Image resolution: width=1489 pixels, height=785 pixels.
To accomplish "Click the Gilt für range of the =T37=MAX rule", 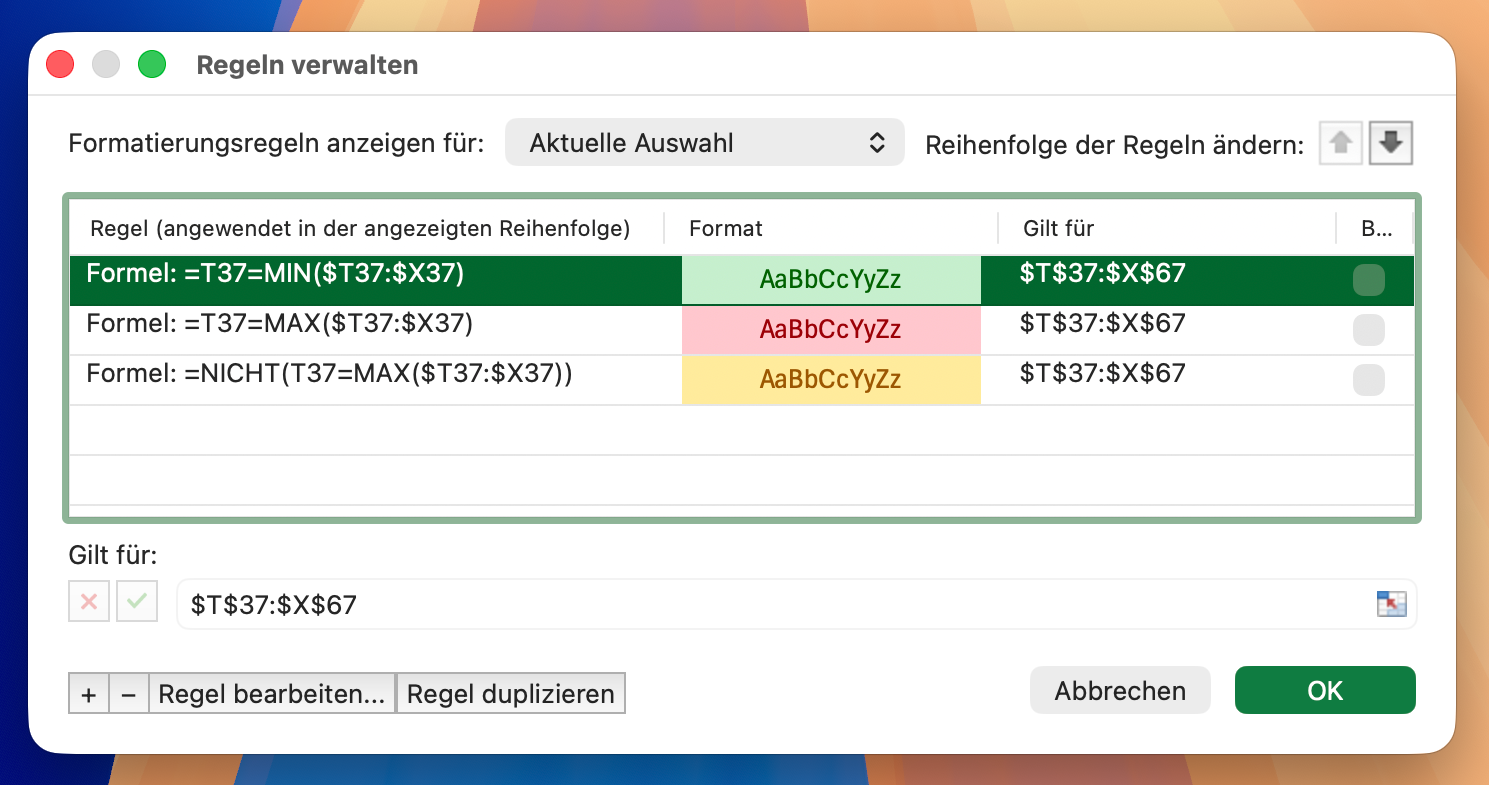I will point(1103,323).
